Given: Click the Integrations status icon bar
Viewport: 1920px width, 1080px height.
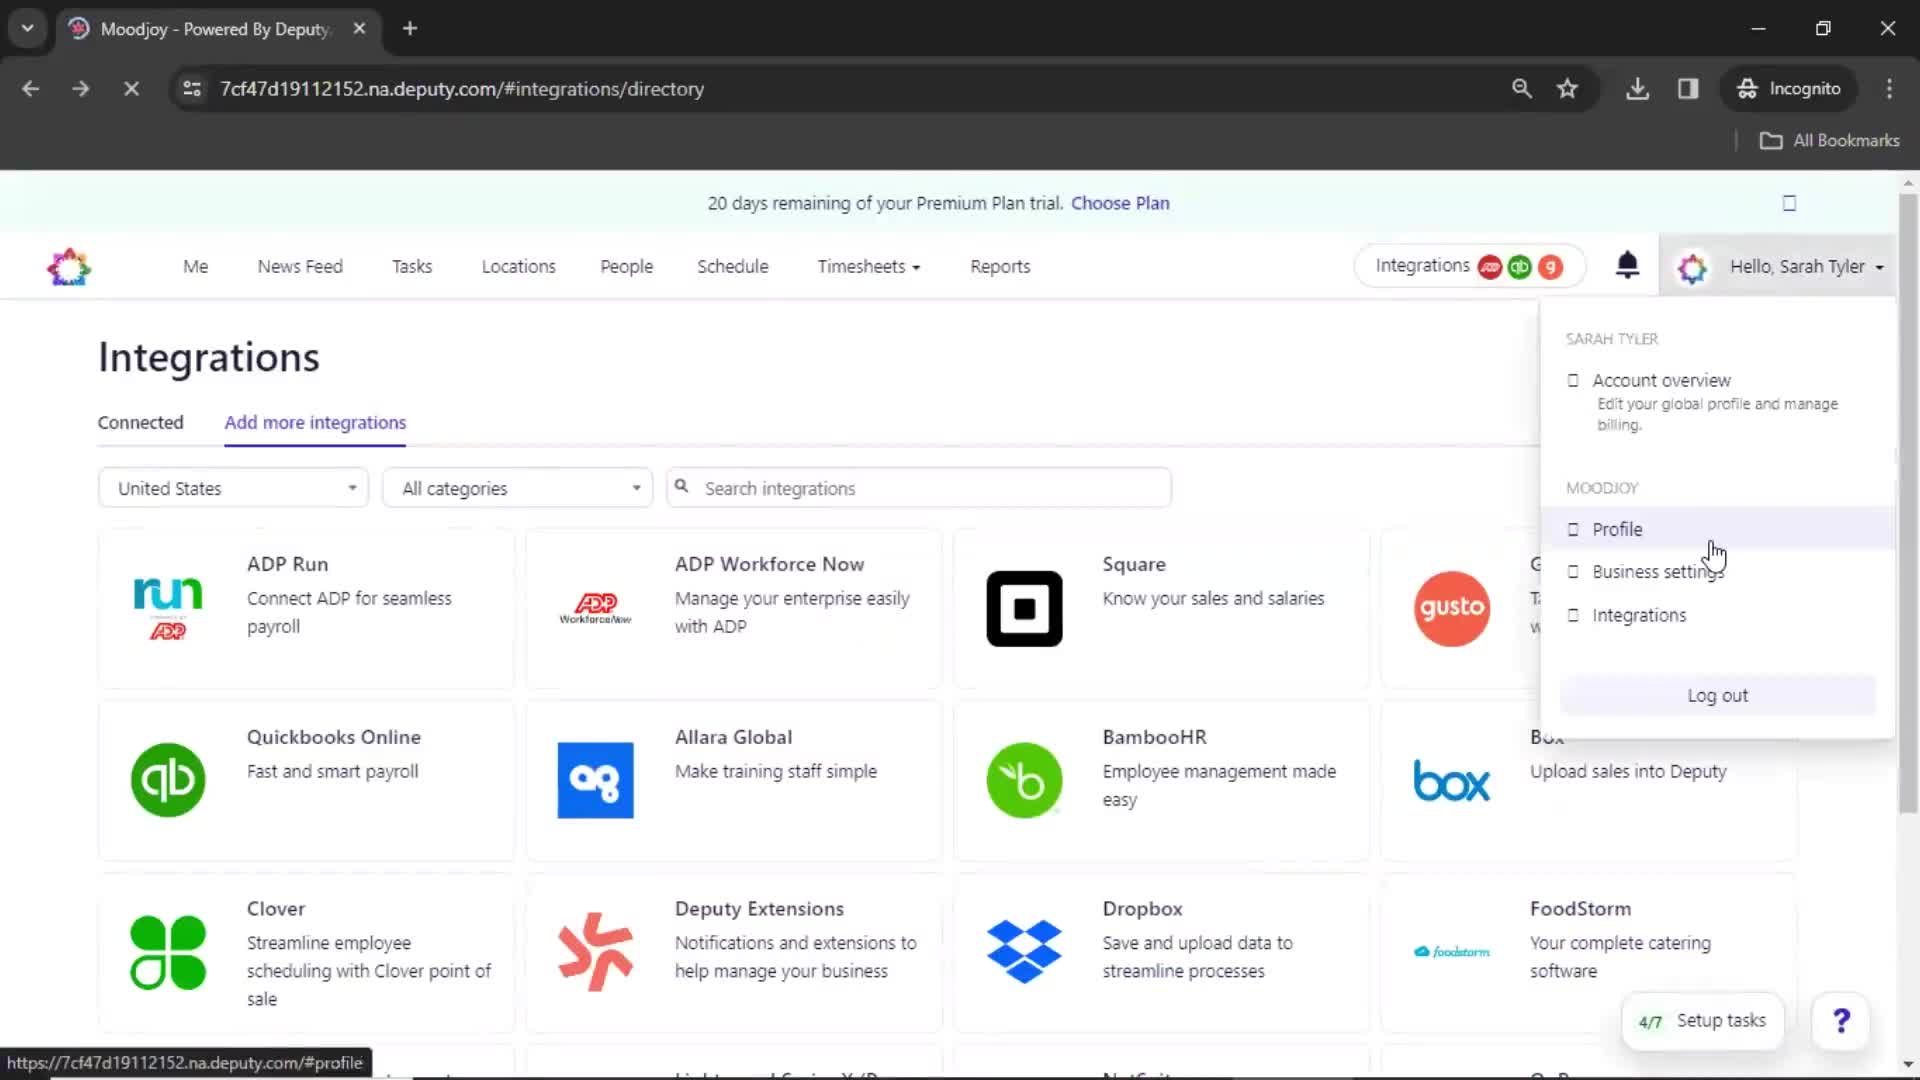Looking at the screenshot, I should pyautogui.click(x=1466, y=266).
